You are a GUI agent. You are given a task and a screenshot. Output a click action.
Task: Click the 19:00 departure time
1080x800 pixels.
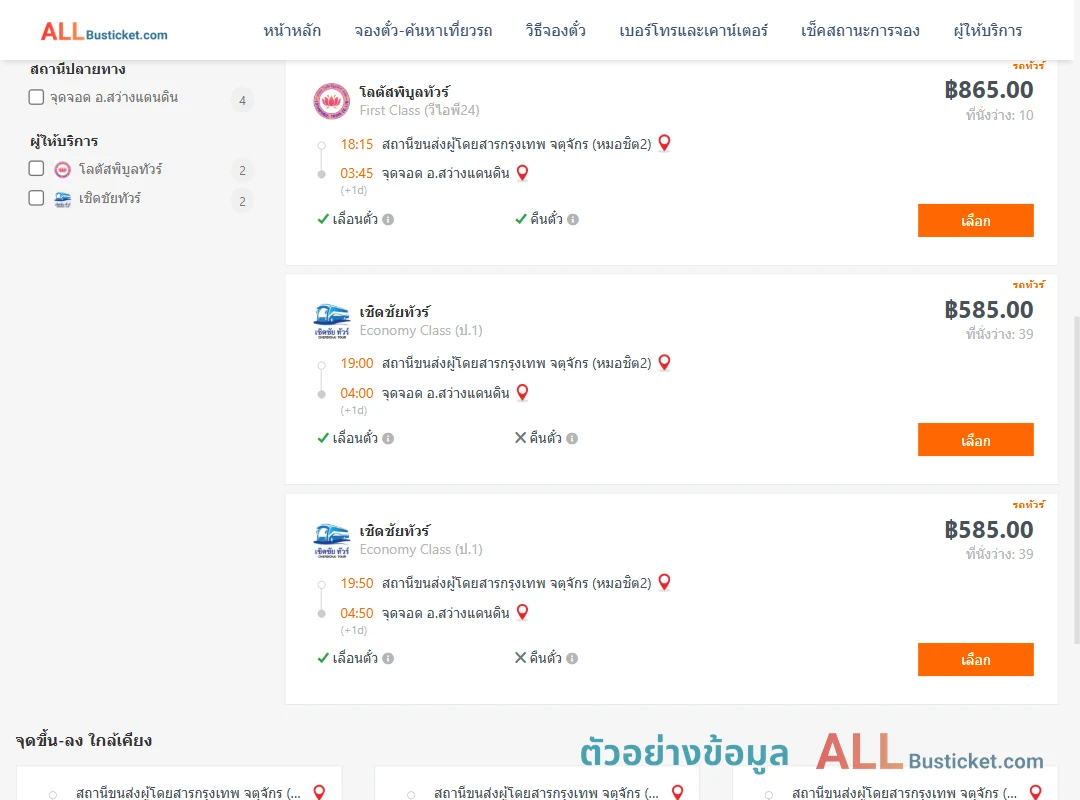click(x=356, y=363)
